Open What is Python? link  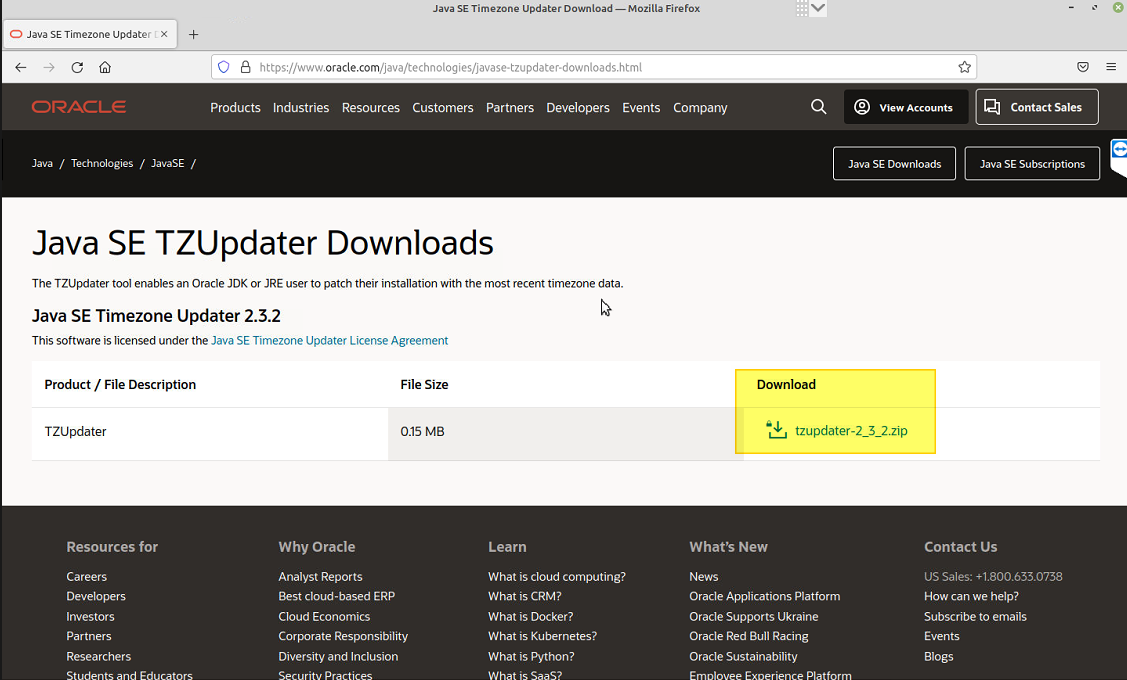coord(531,656)
